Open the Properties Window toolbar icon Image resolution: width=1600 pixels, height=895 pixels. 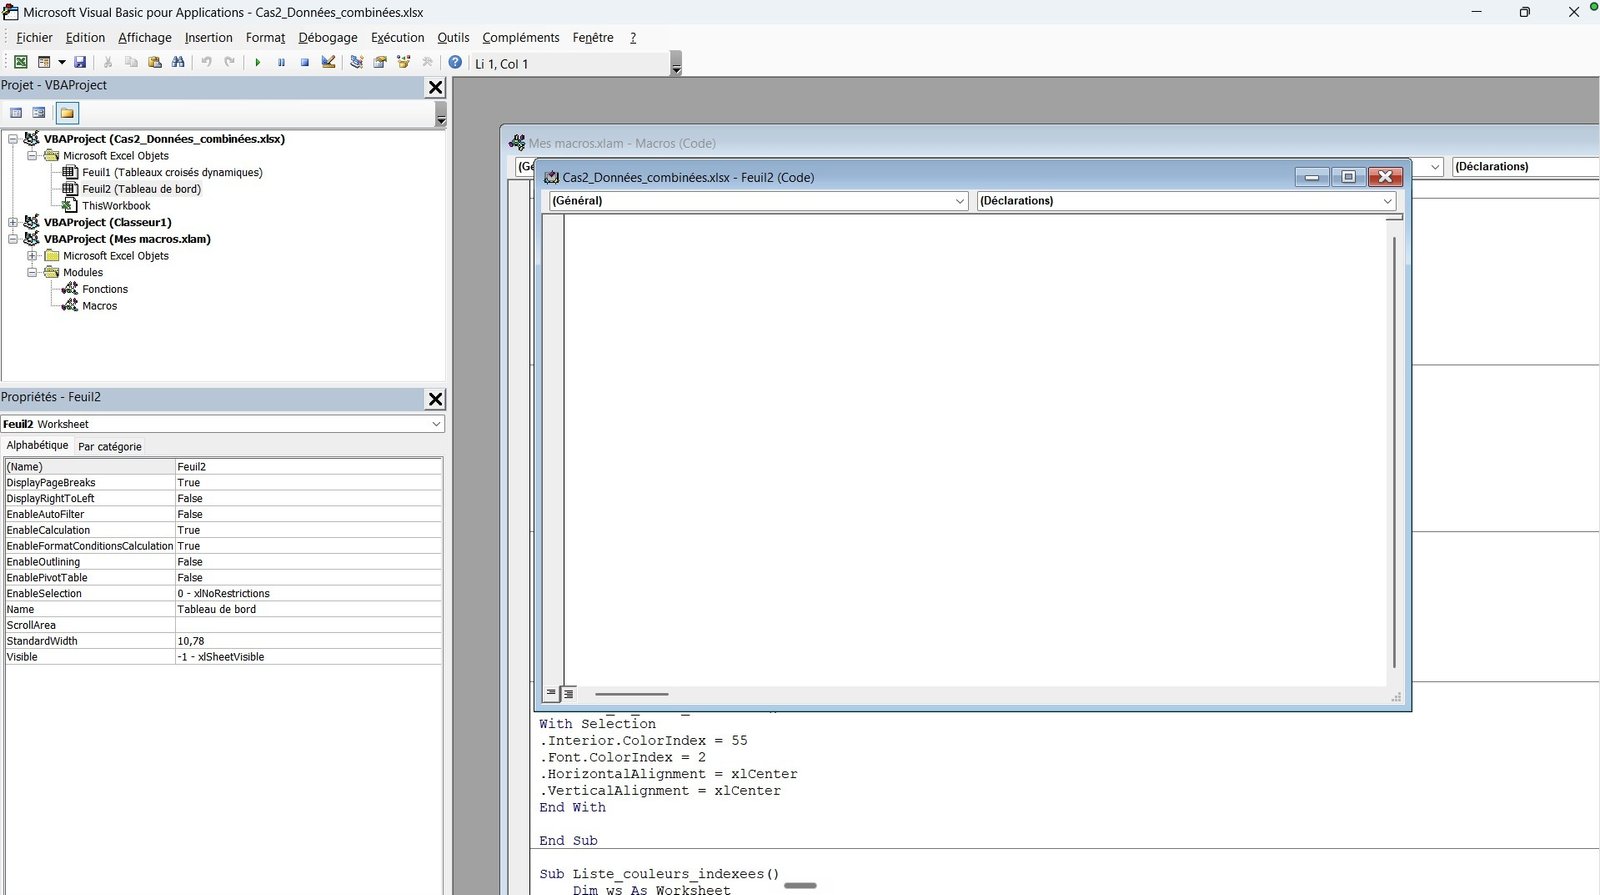point(380,62)
